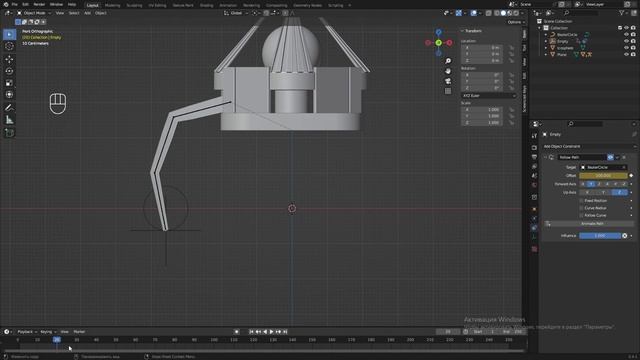This screenshot has width=640, height=360.
Task: Open the Output properties tab icon
Action: (534, 157)
